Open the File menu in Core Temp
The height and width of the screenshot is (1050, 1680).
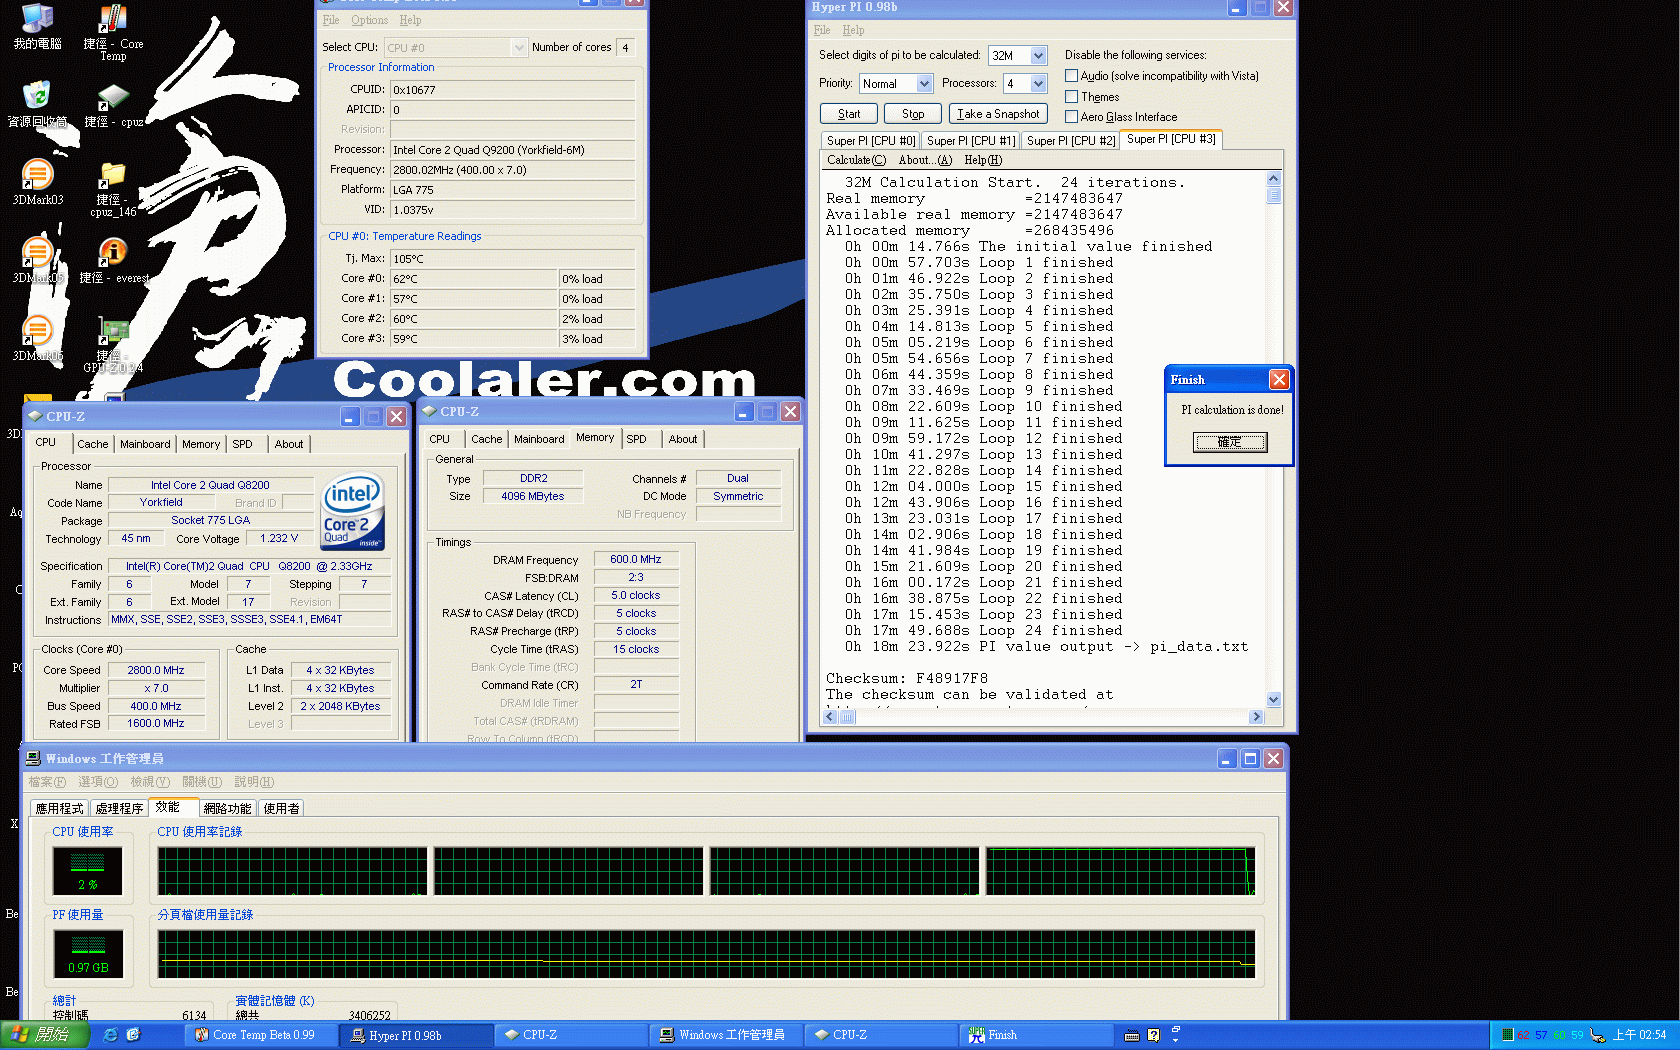[331, 20]
